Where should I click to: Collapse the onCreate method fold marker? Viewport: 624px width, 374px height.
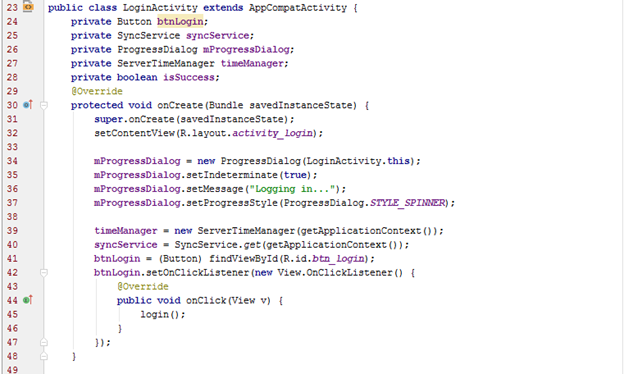[x=44, y=105]
